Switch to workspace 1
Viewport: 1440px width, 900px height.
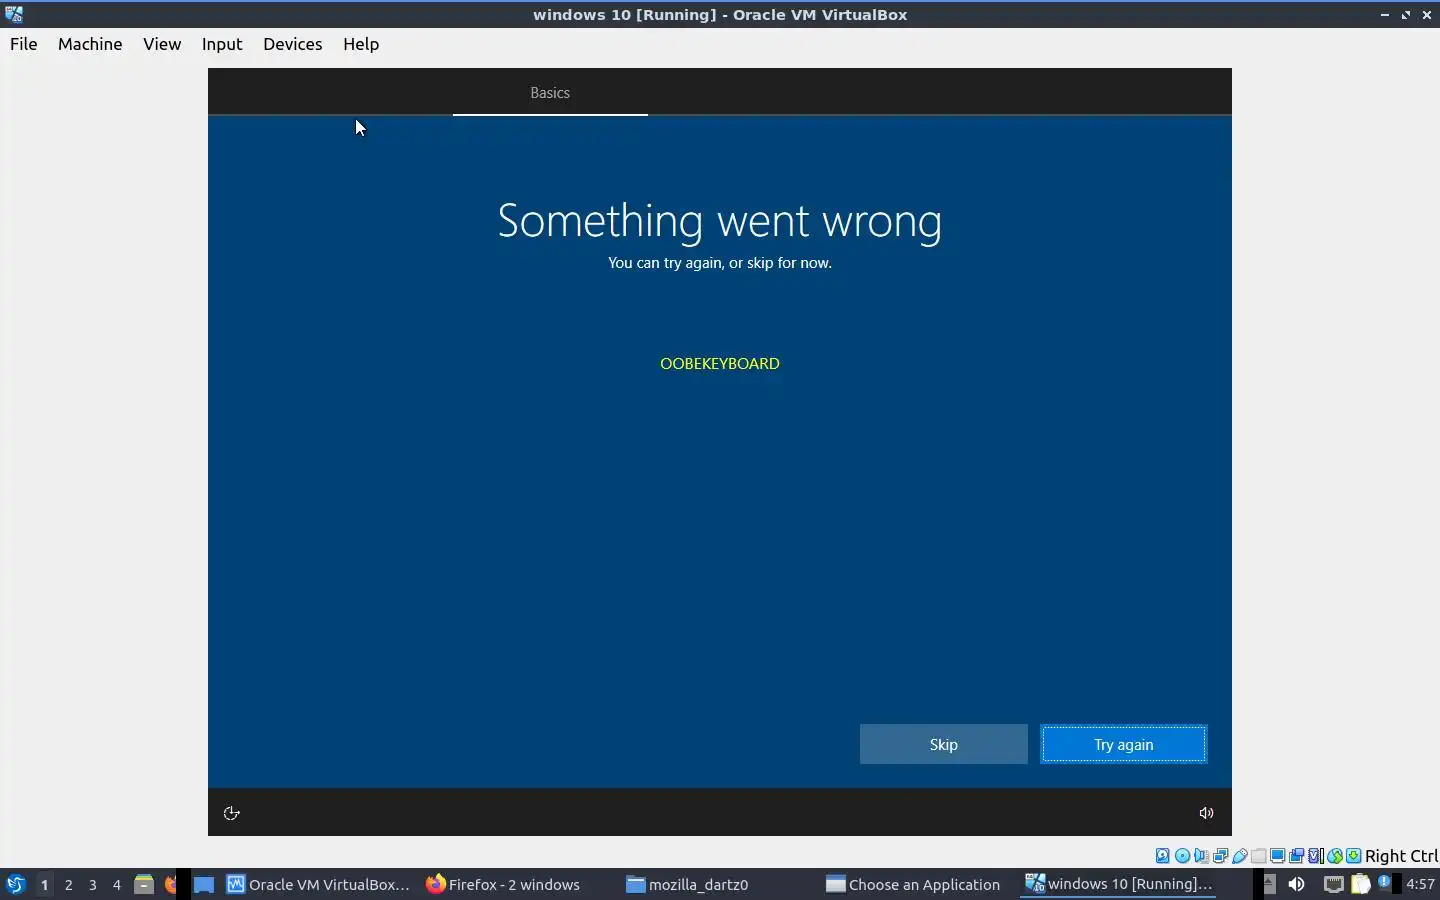click(x=44, y=884)
